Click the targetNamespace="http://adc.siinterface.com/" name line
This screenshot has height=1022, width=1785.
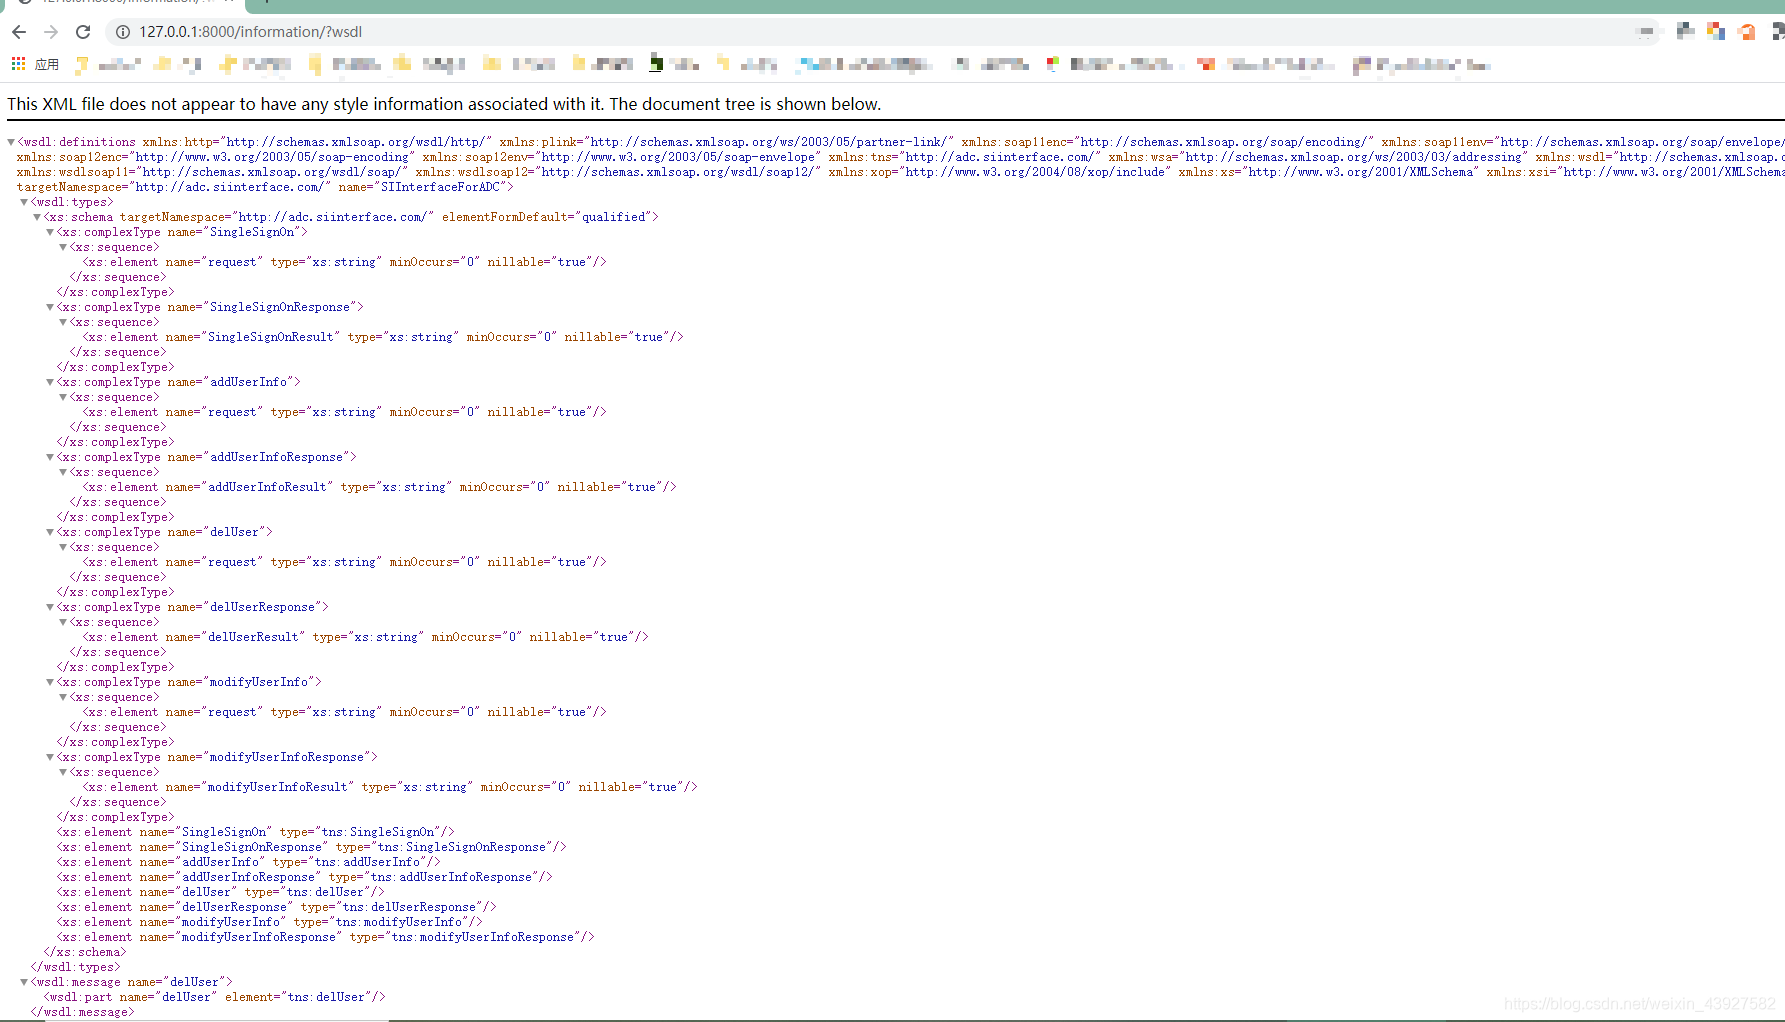(x=265, y=187)
